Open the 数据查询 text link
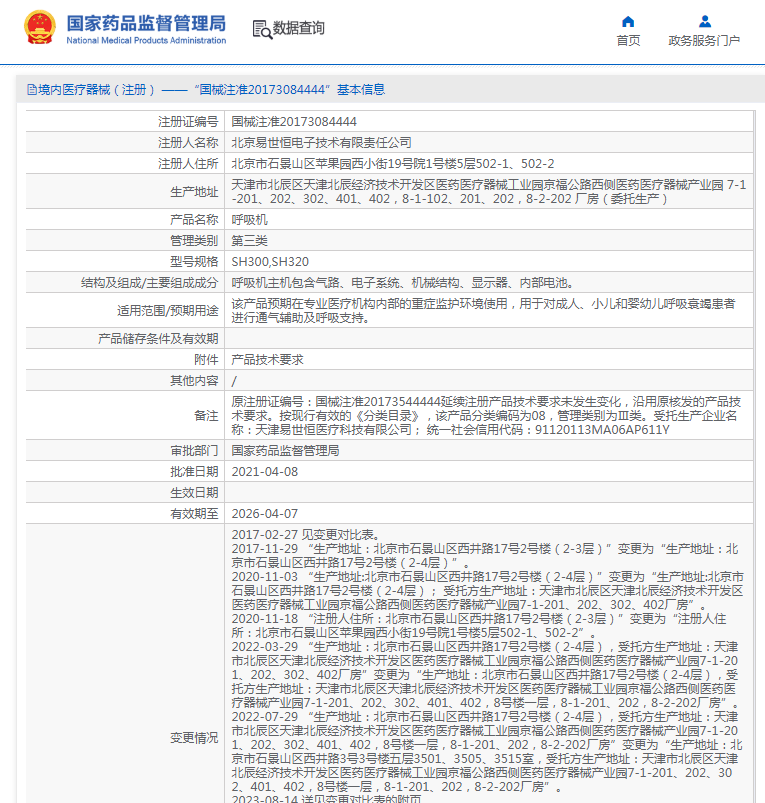This screenshot has height=803, width=765. pos(298,29)
